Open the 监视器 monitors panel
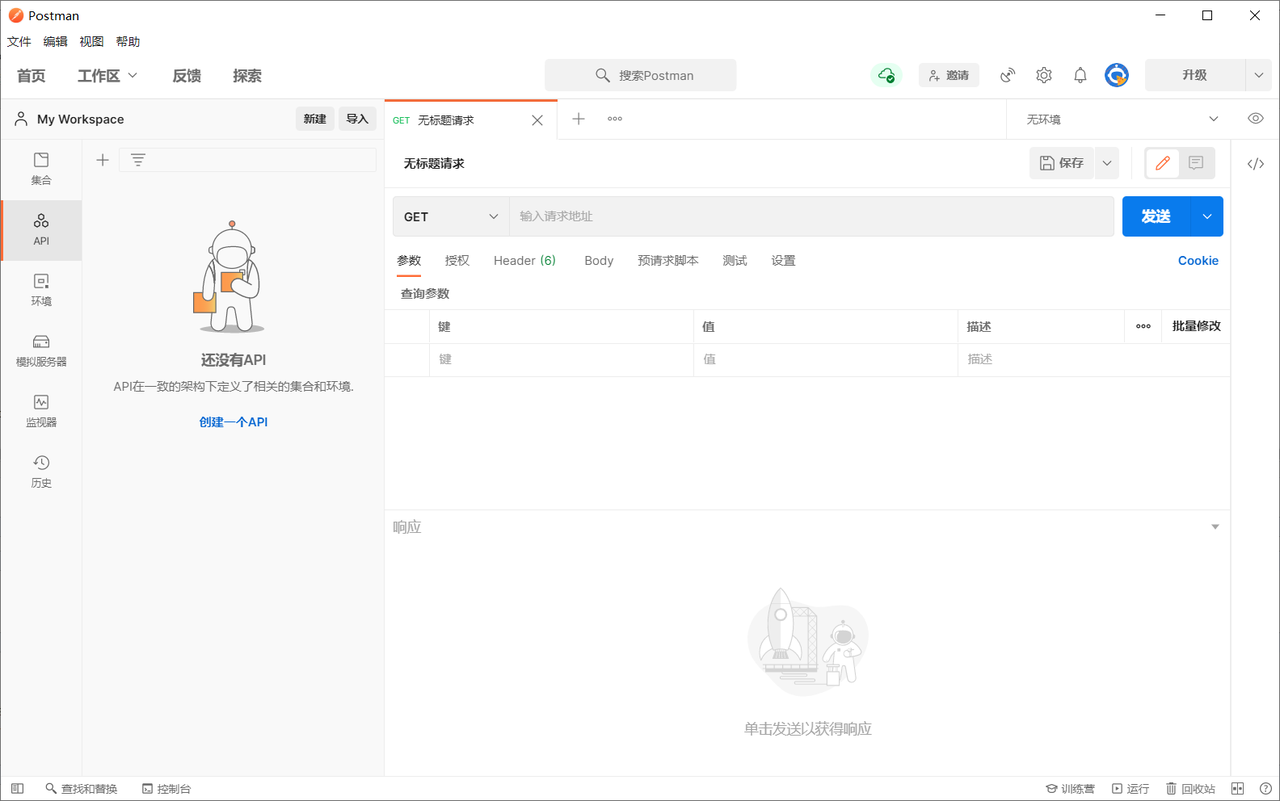Viewport: 1280px width, 801px height. tap(41, 410)
